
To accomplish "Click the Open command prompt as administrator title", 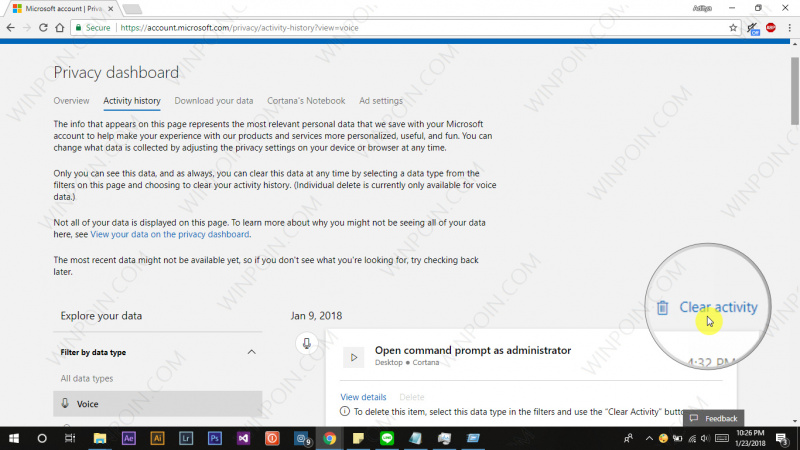I will (x=473, y=351).
